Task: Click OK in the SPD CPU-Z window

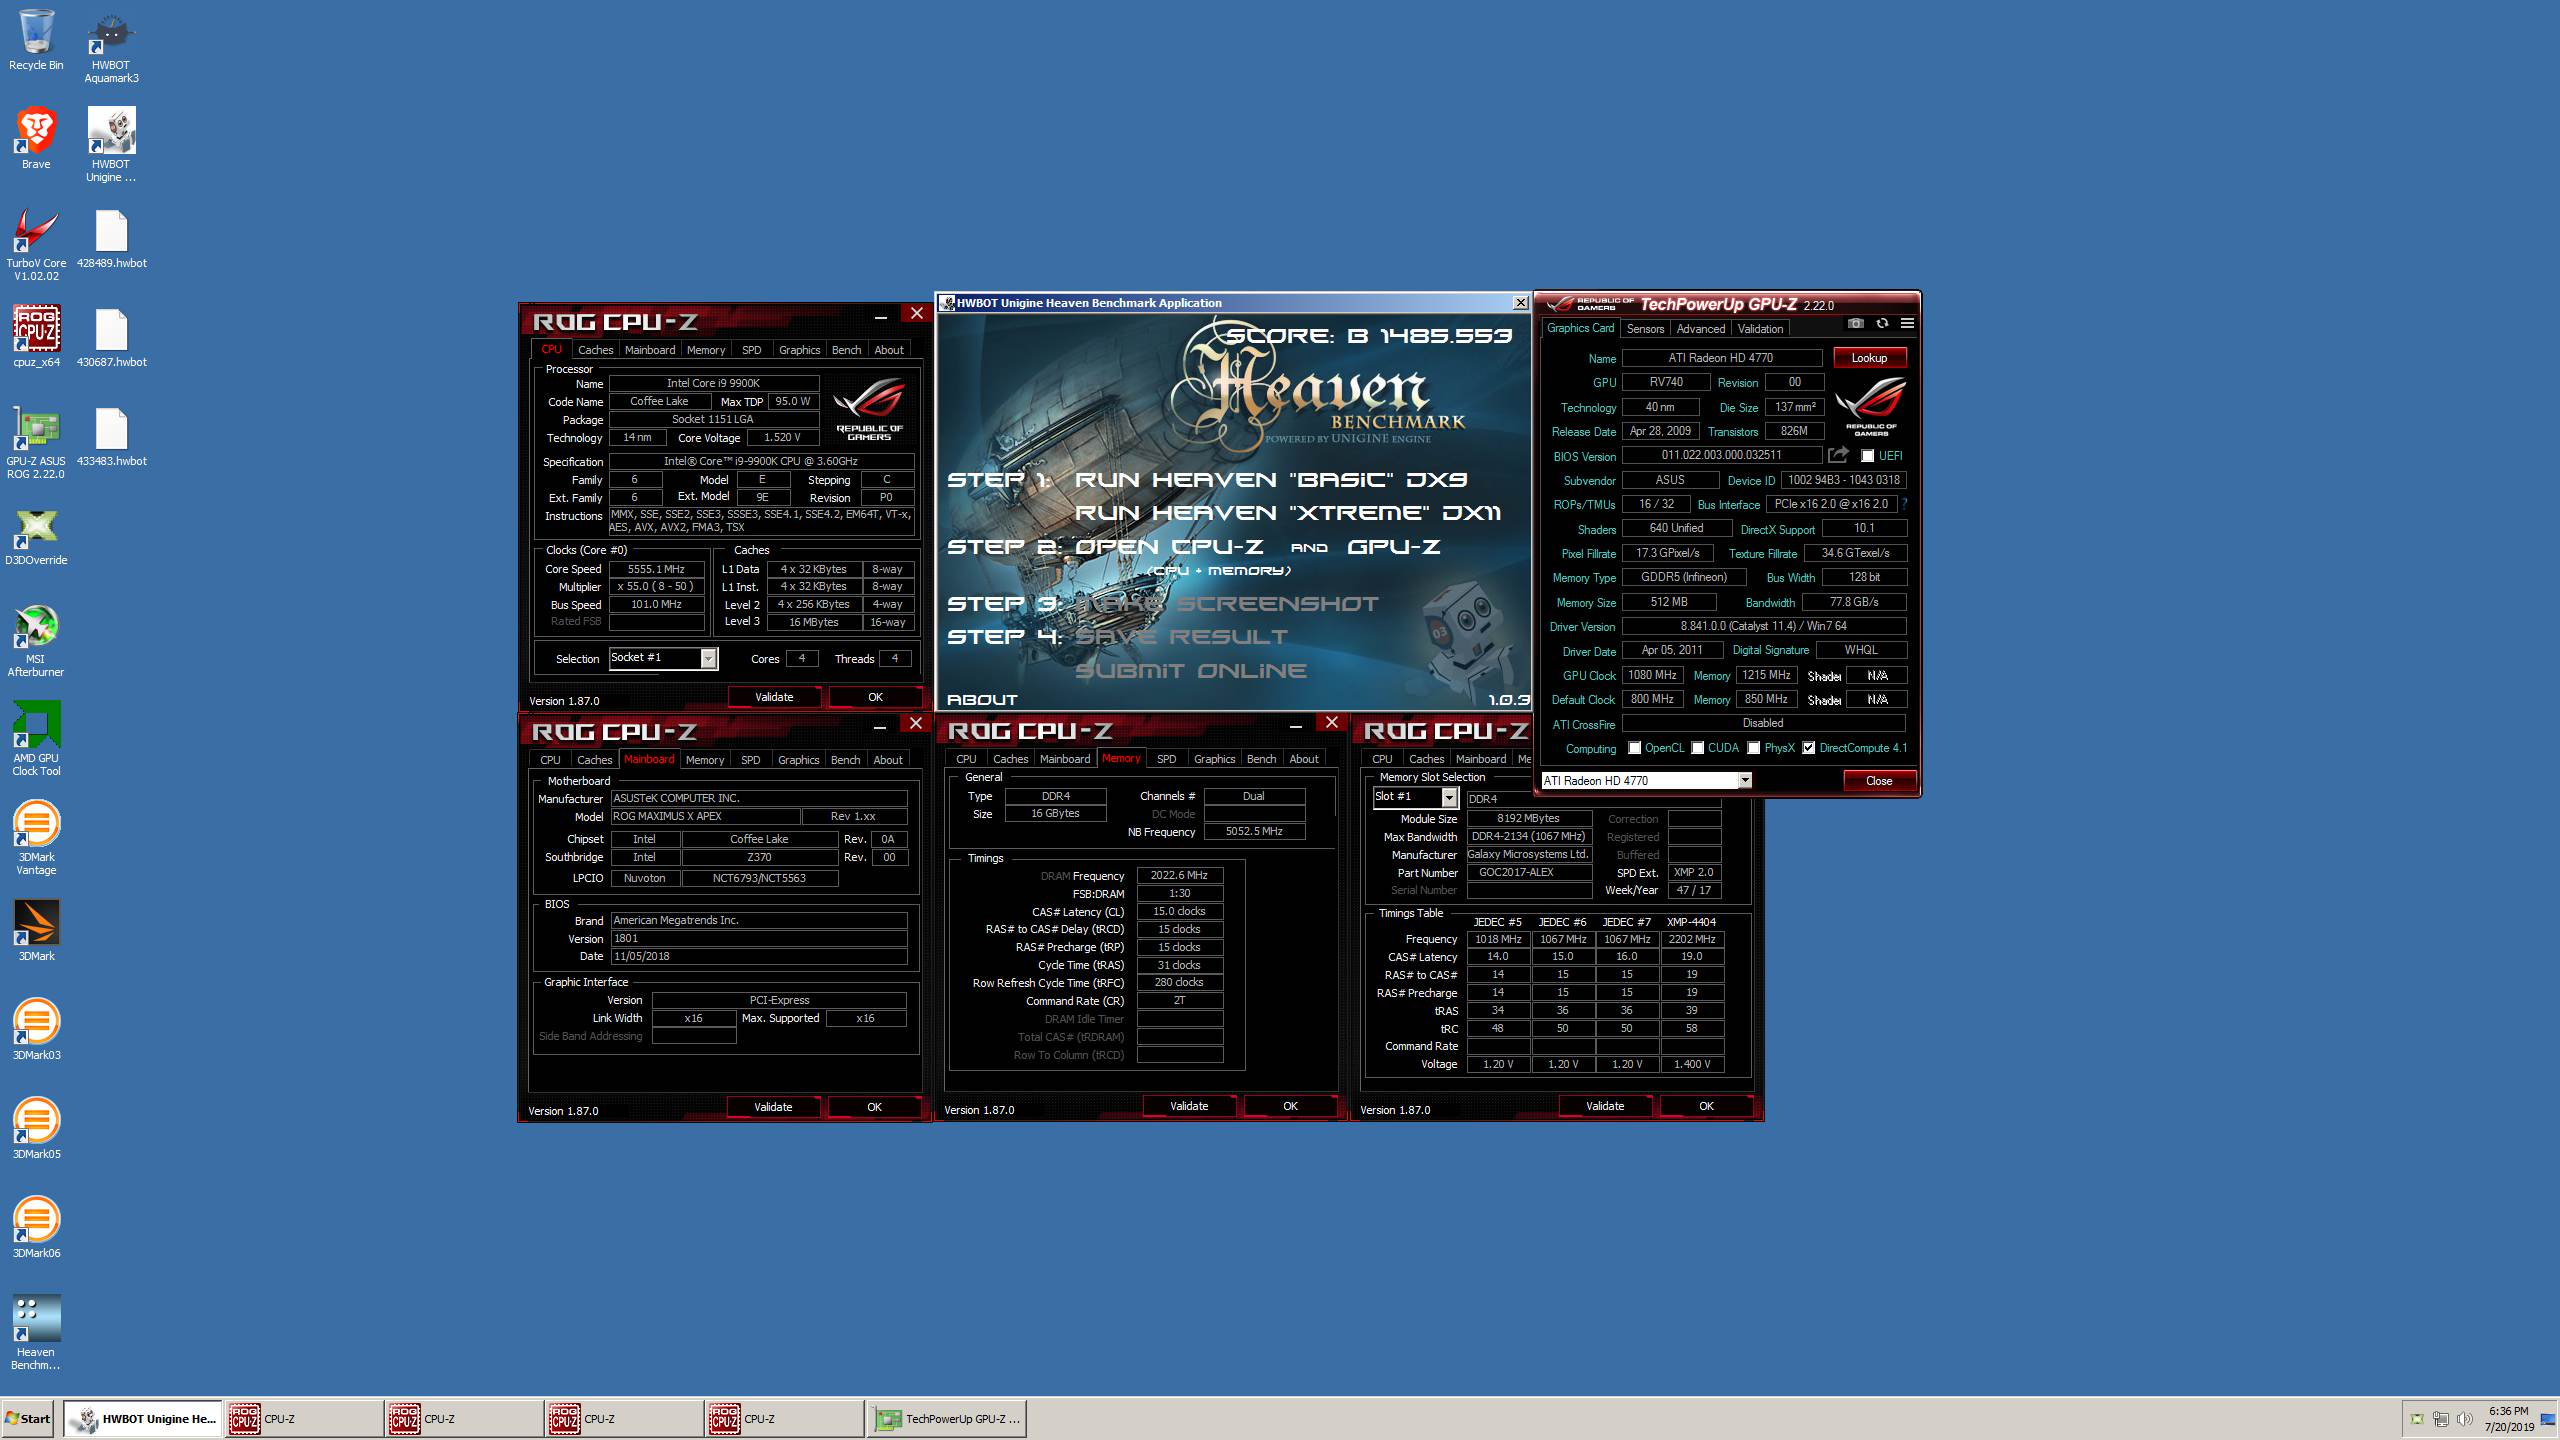Action: tap(1706, 1106)
